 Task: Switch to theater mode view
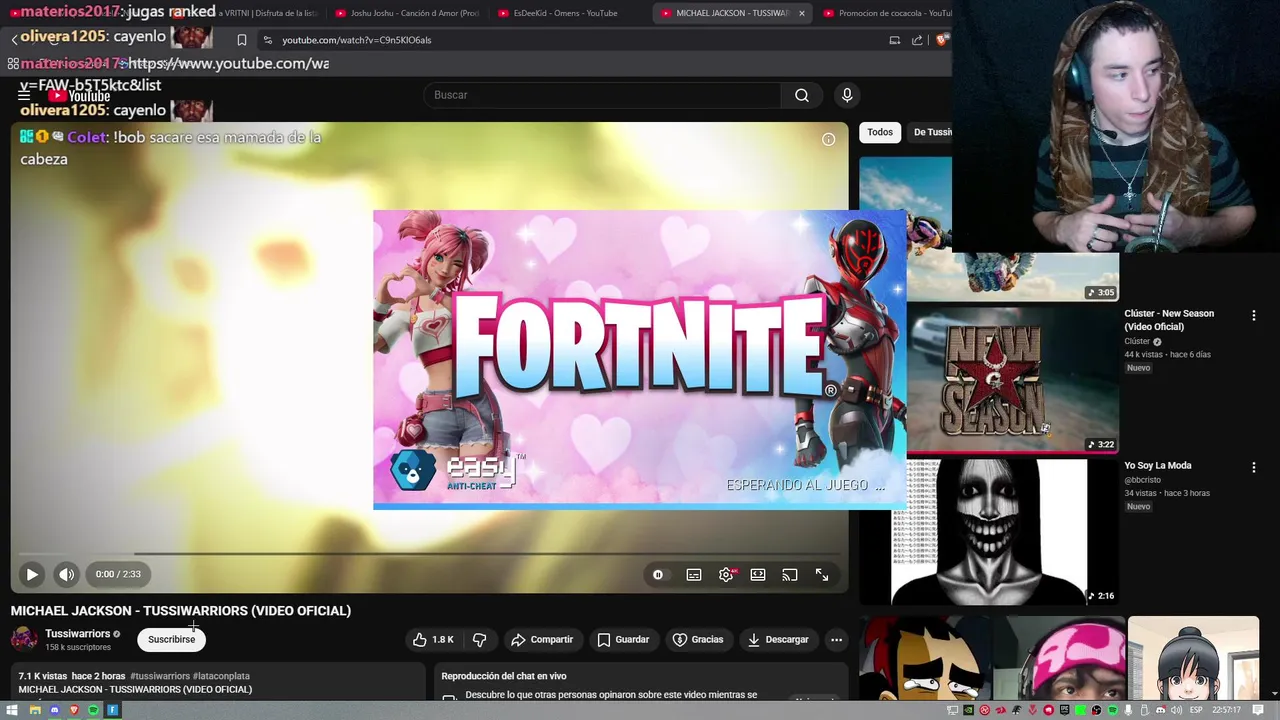[758, 575]
